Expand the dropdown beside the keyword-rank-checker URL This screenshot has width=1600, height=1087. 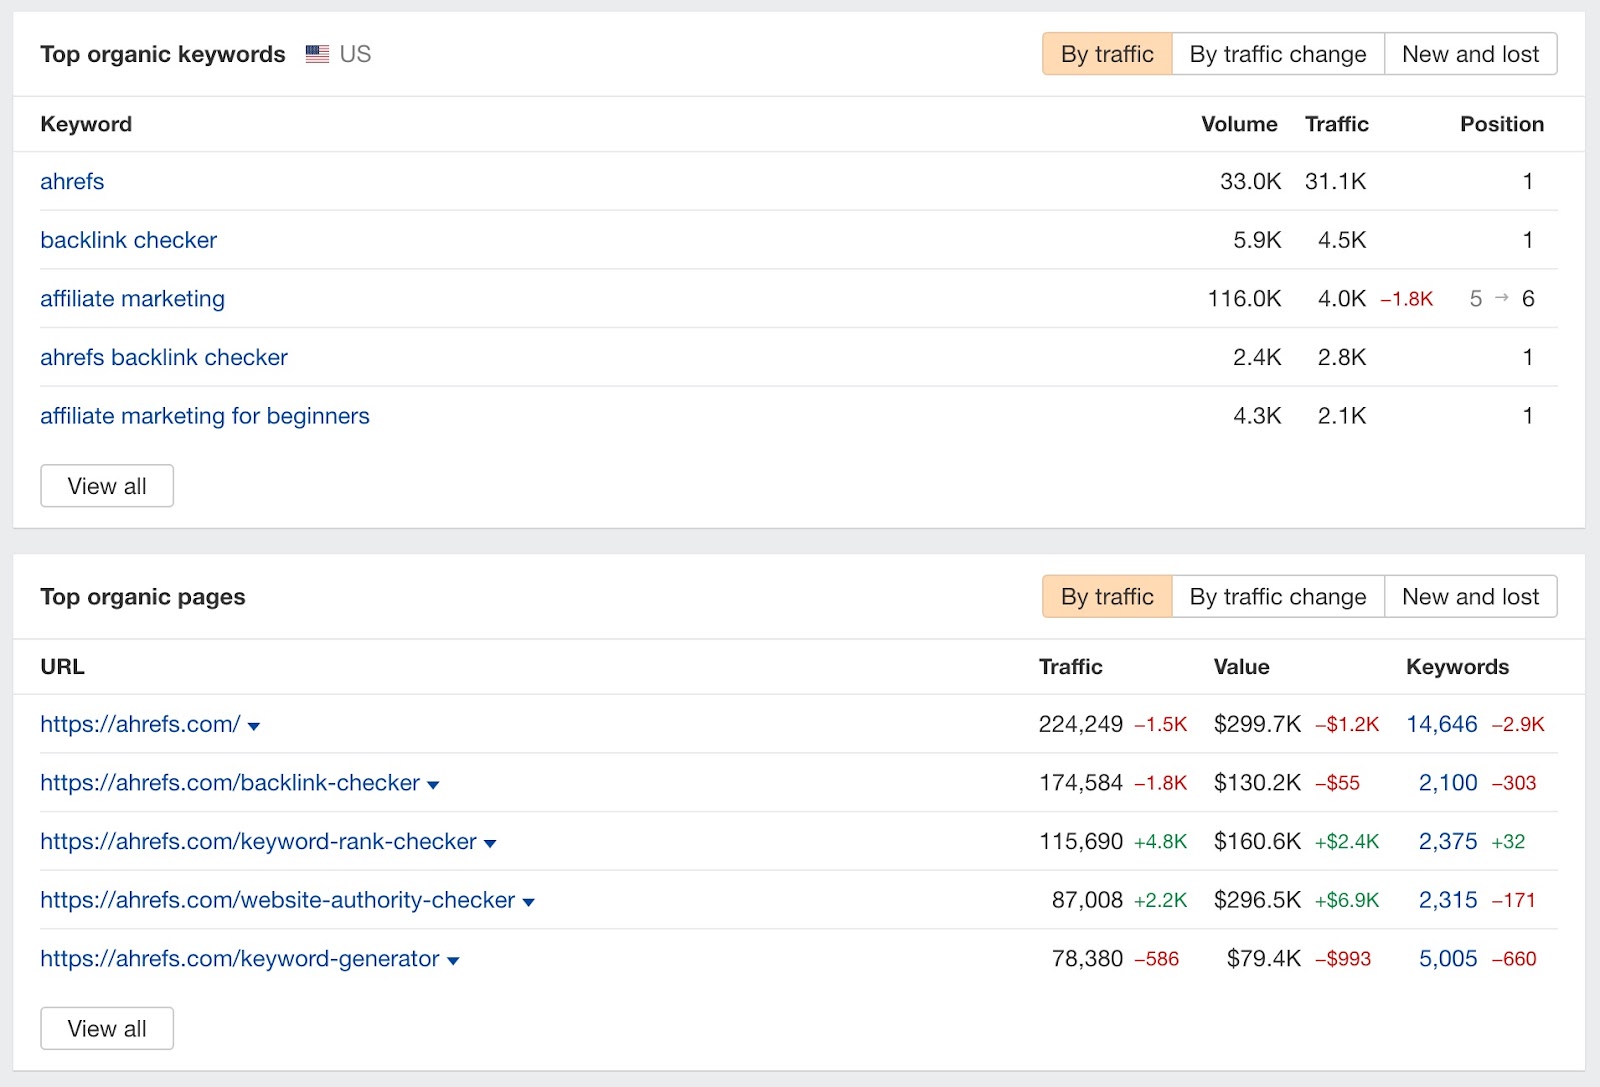coord(490,842)
